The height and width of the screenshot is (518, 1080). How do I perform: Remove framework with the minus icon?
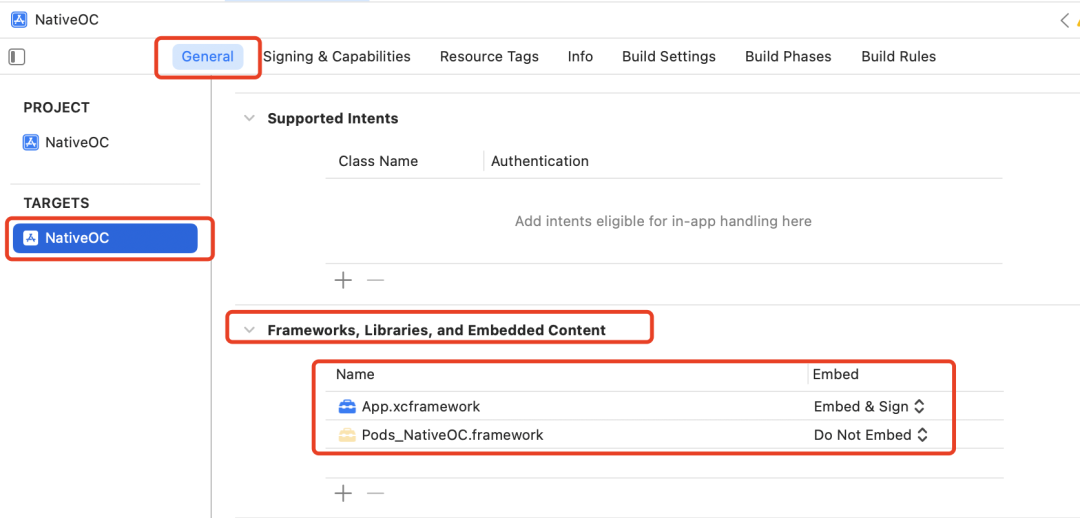(x=375, y=493)
